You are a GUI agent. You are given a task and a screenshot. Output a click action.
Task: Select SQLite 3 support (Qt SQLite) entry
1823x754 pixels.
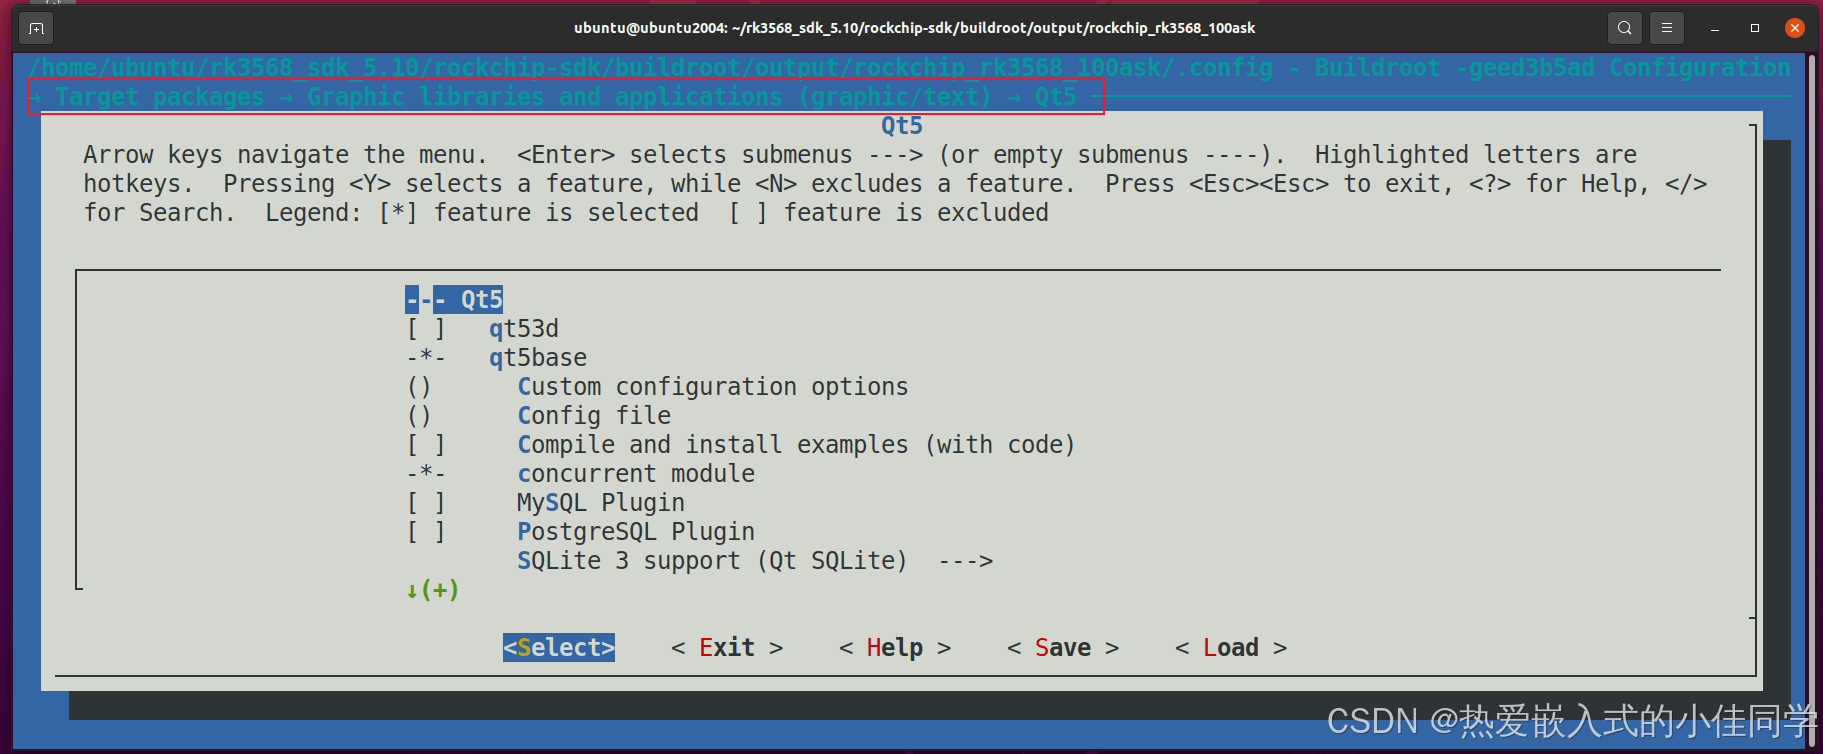tap(712, 561)
